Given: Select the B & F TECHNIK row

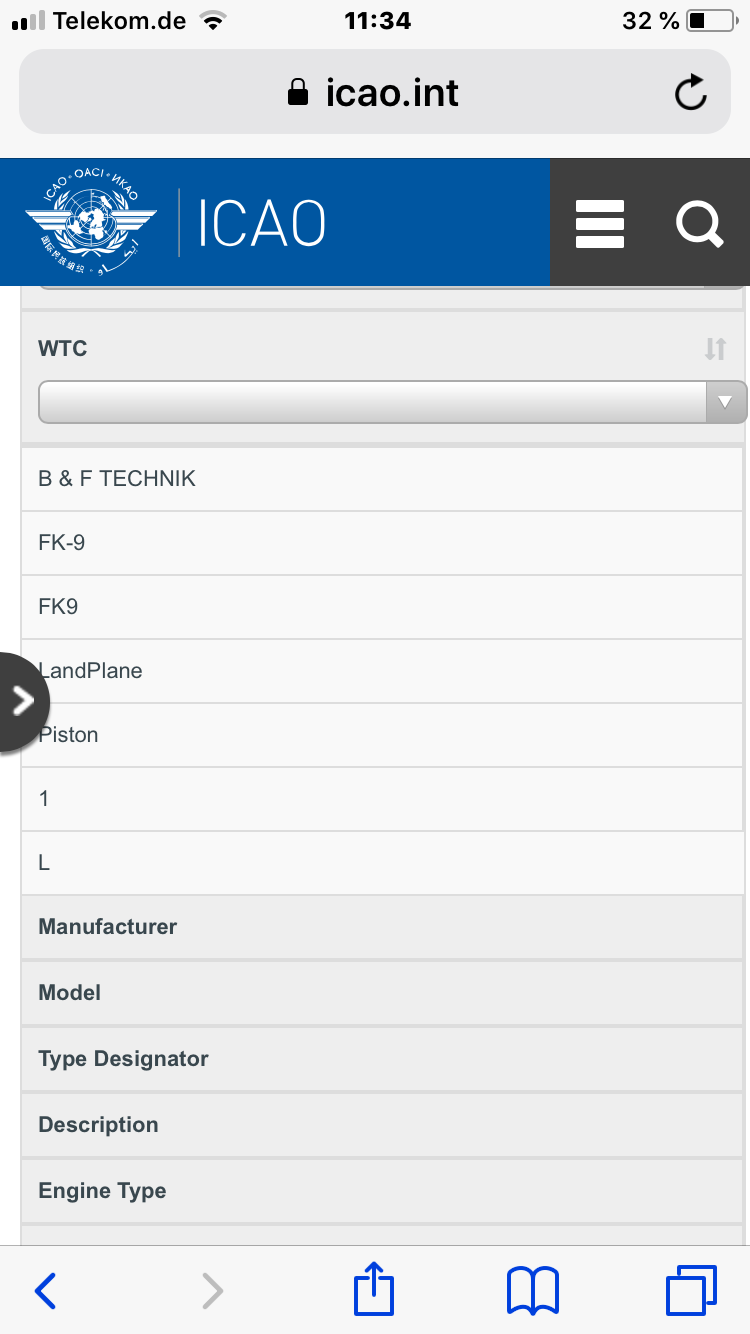Looking at the screenshot, I should (383, 479).
